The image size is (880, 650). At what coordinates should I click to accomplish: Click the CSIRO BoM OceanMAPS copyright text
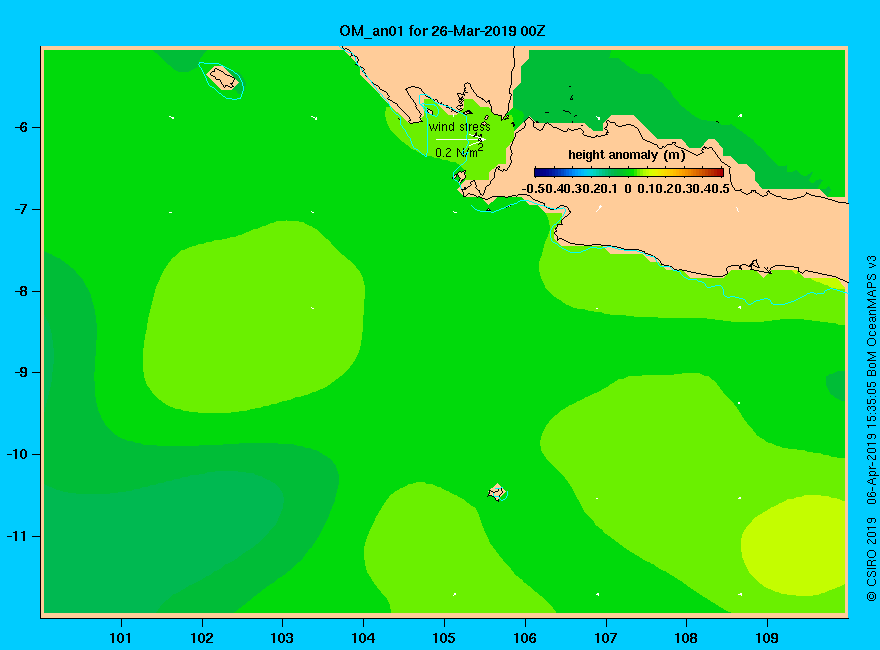(x=871, y=428)
